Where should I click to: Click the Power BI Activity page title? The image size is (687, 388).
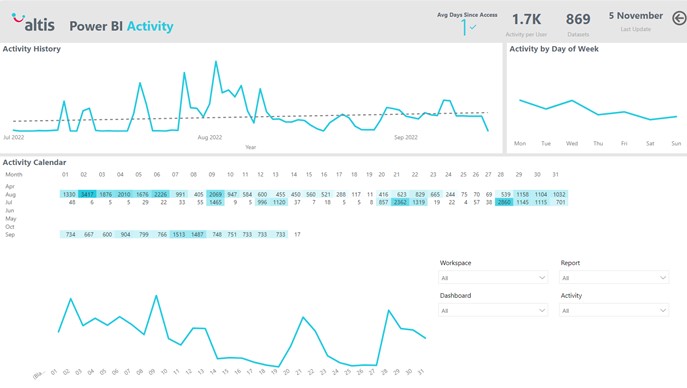pos(121,26)
